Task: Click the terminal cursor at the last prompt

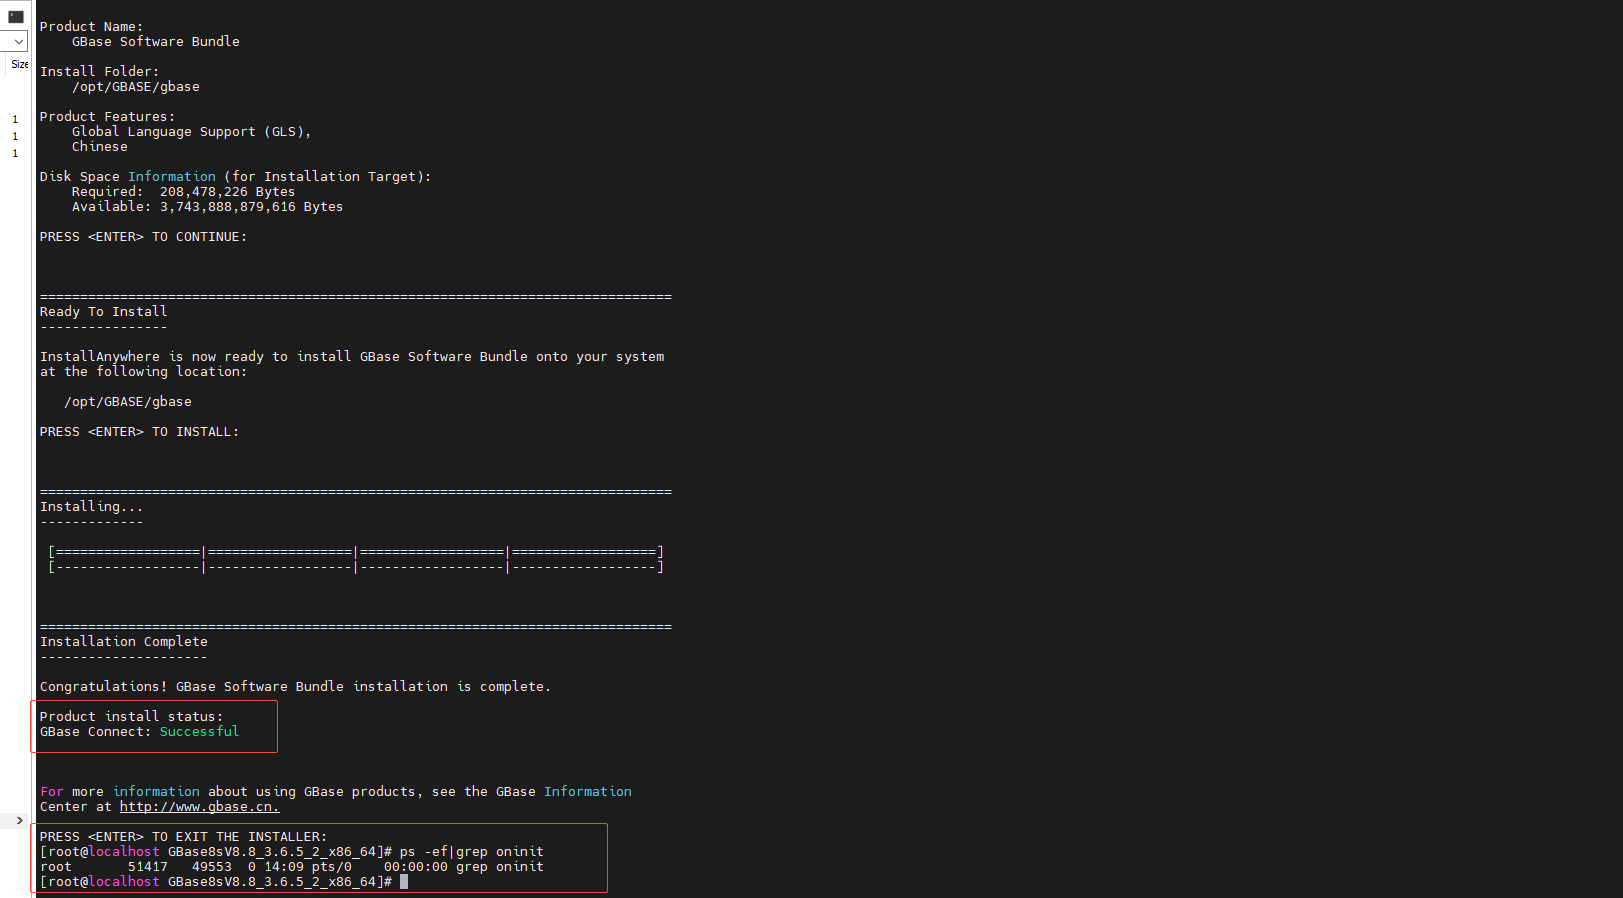Action: [x=404, y=882]
